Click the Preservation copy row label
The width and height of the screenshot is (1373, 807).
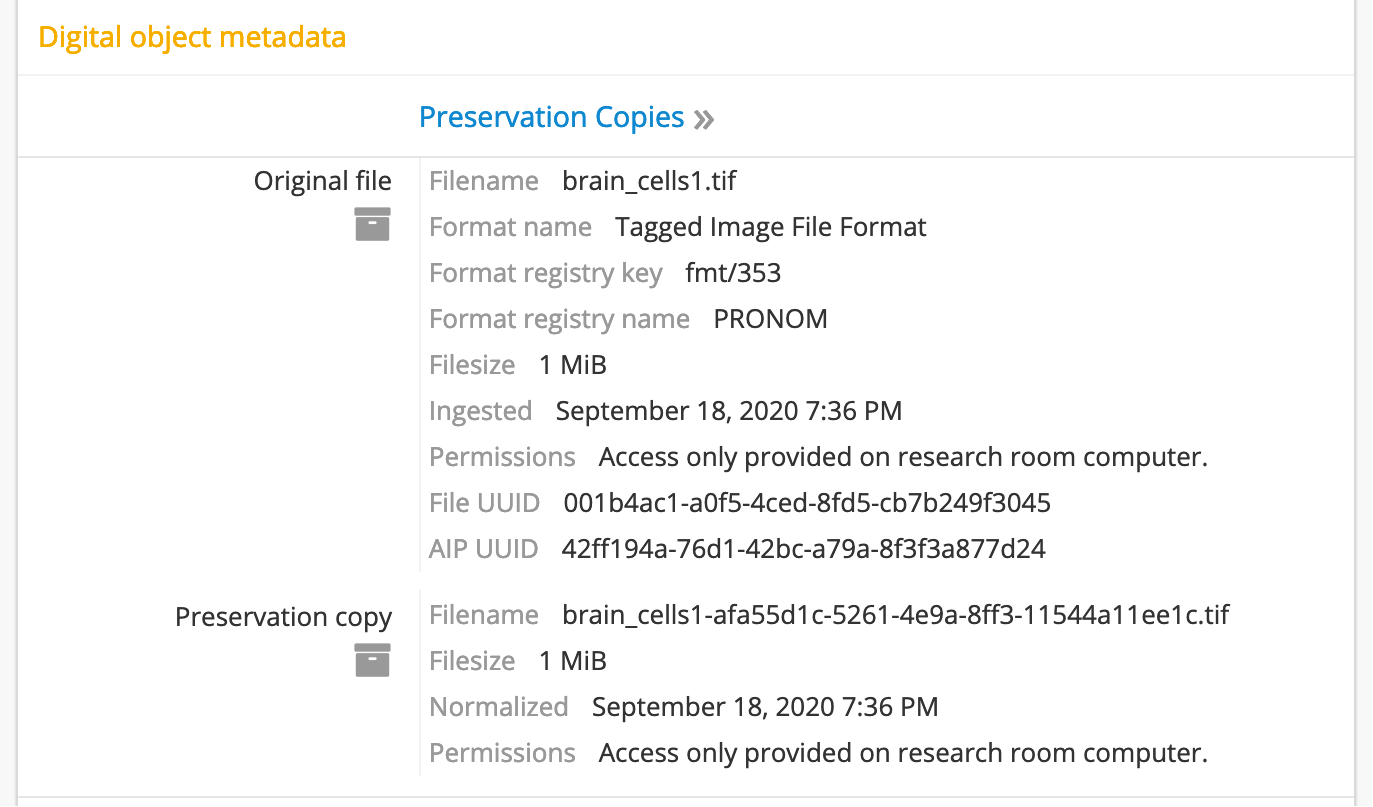tap(283, 617)
